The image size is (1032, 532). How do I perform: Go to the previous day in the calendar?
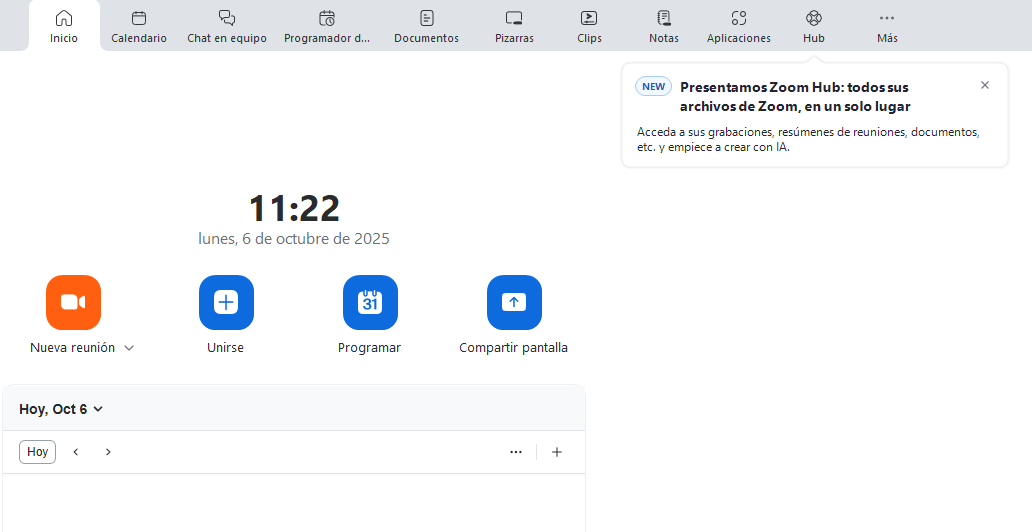tap(75, 452)
